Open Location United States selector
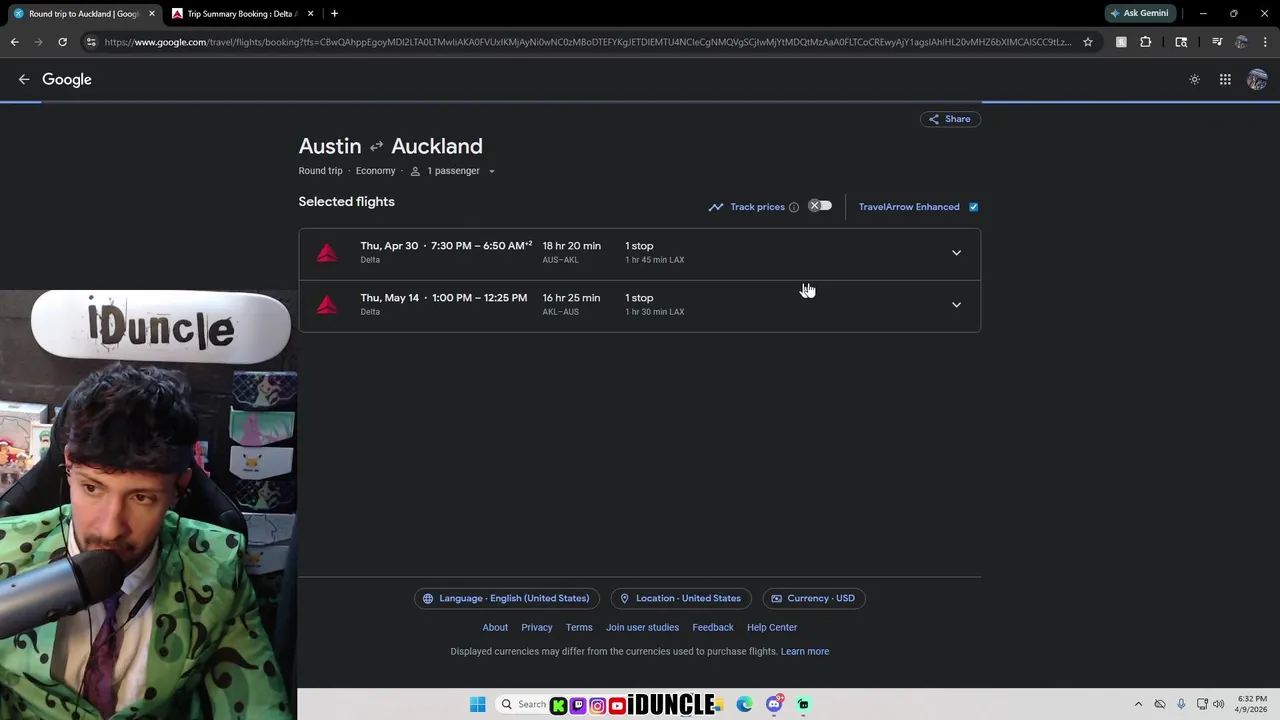This screenshot has height=720, width=1280. (681, 598)
